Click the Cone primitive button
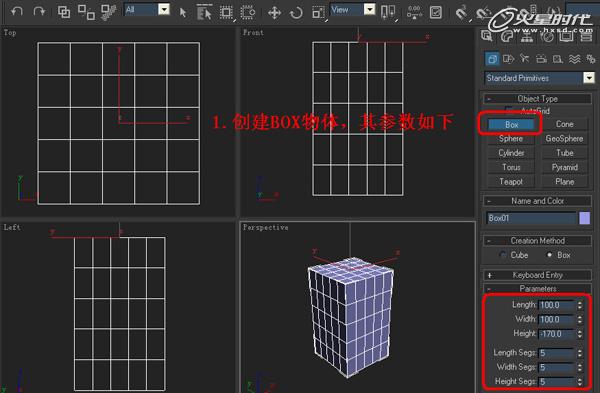 pos(564,124)
